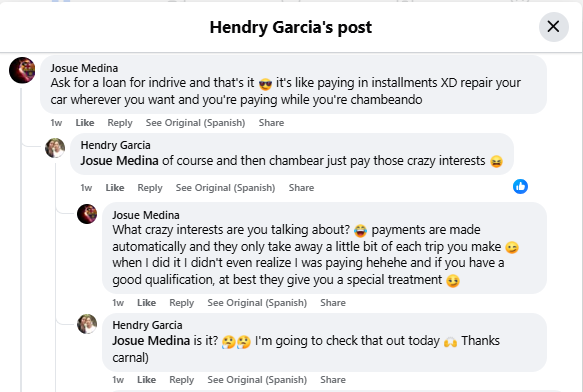
Task: Open Josue Medina's avatar on top comment
Action: tap(22, 70)
